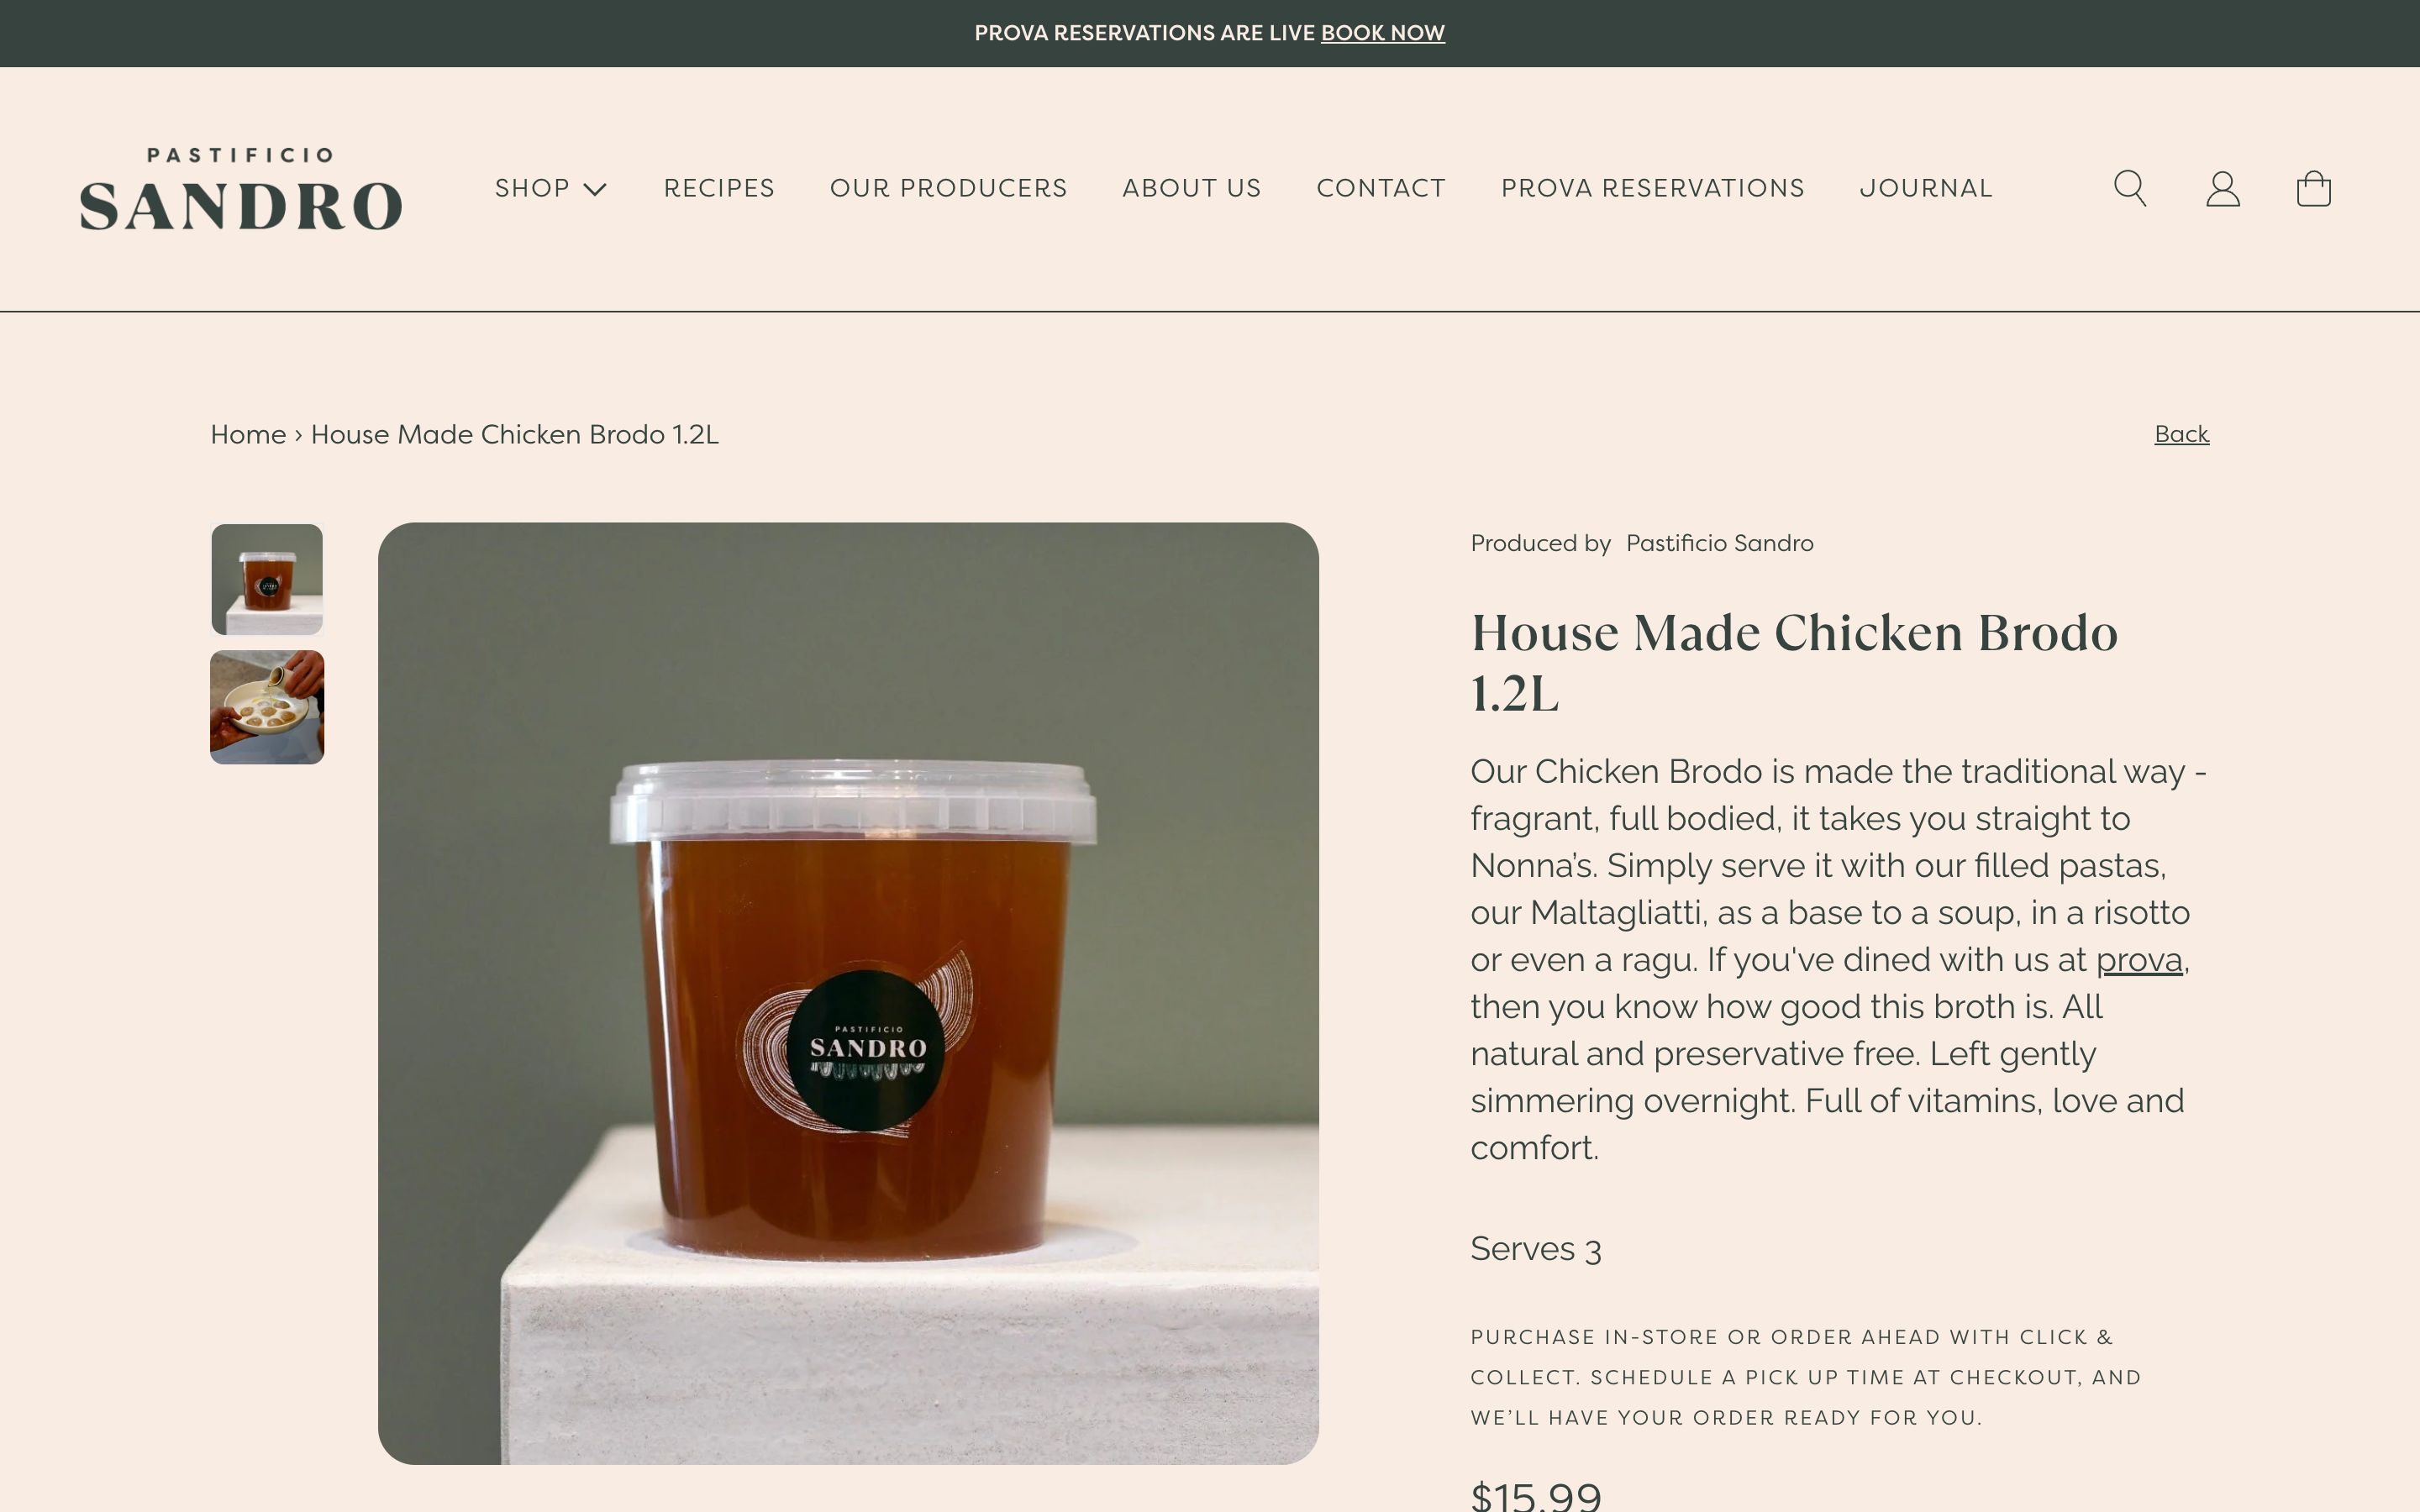Select the pasta bowl thumbnail
2420x1512 pixels.
pos(267,707)
